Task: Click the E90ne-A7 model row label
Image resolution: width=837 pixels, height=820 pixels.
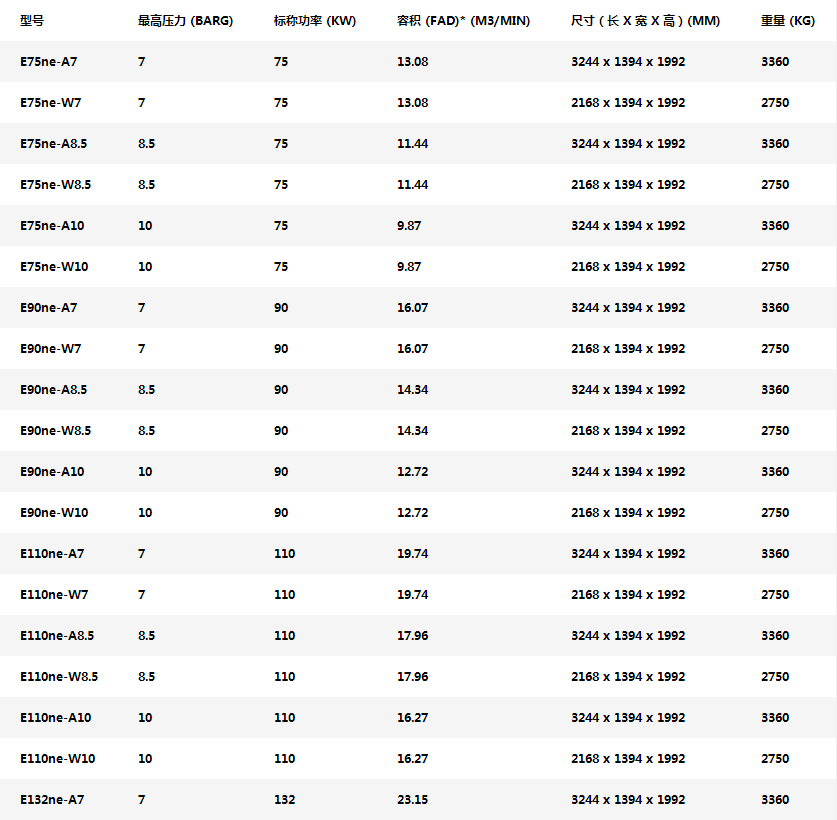Action: coord(48,308)
